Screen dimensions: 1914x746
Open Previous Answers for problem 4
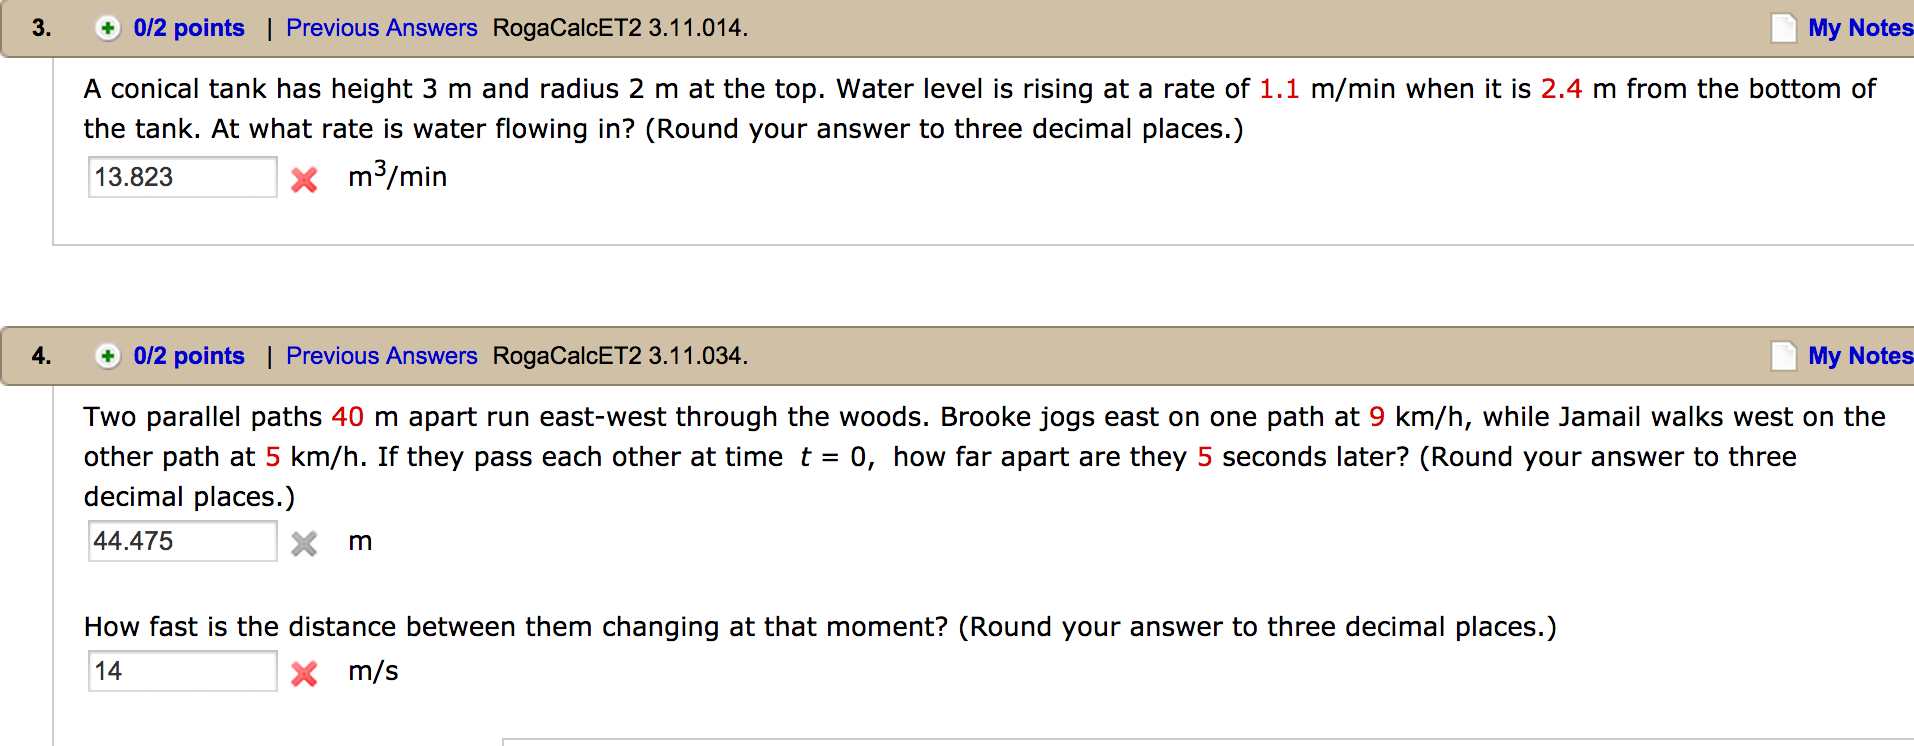click(x=381, y=355)
